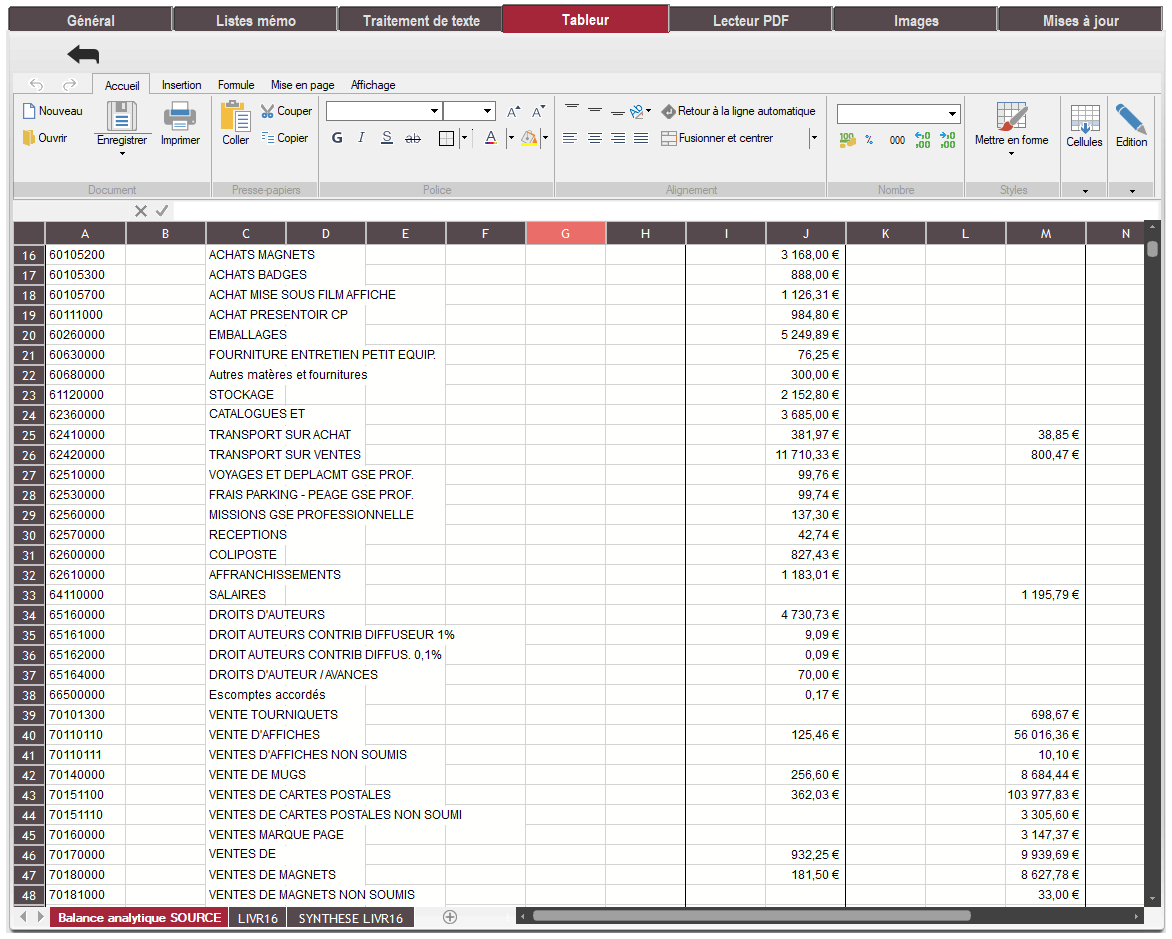
Task: Increase font size with larger A
Action: click(x=513, y=111)
